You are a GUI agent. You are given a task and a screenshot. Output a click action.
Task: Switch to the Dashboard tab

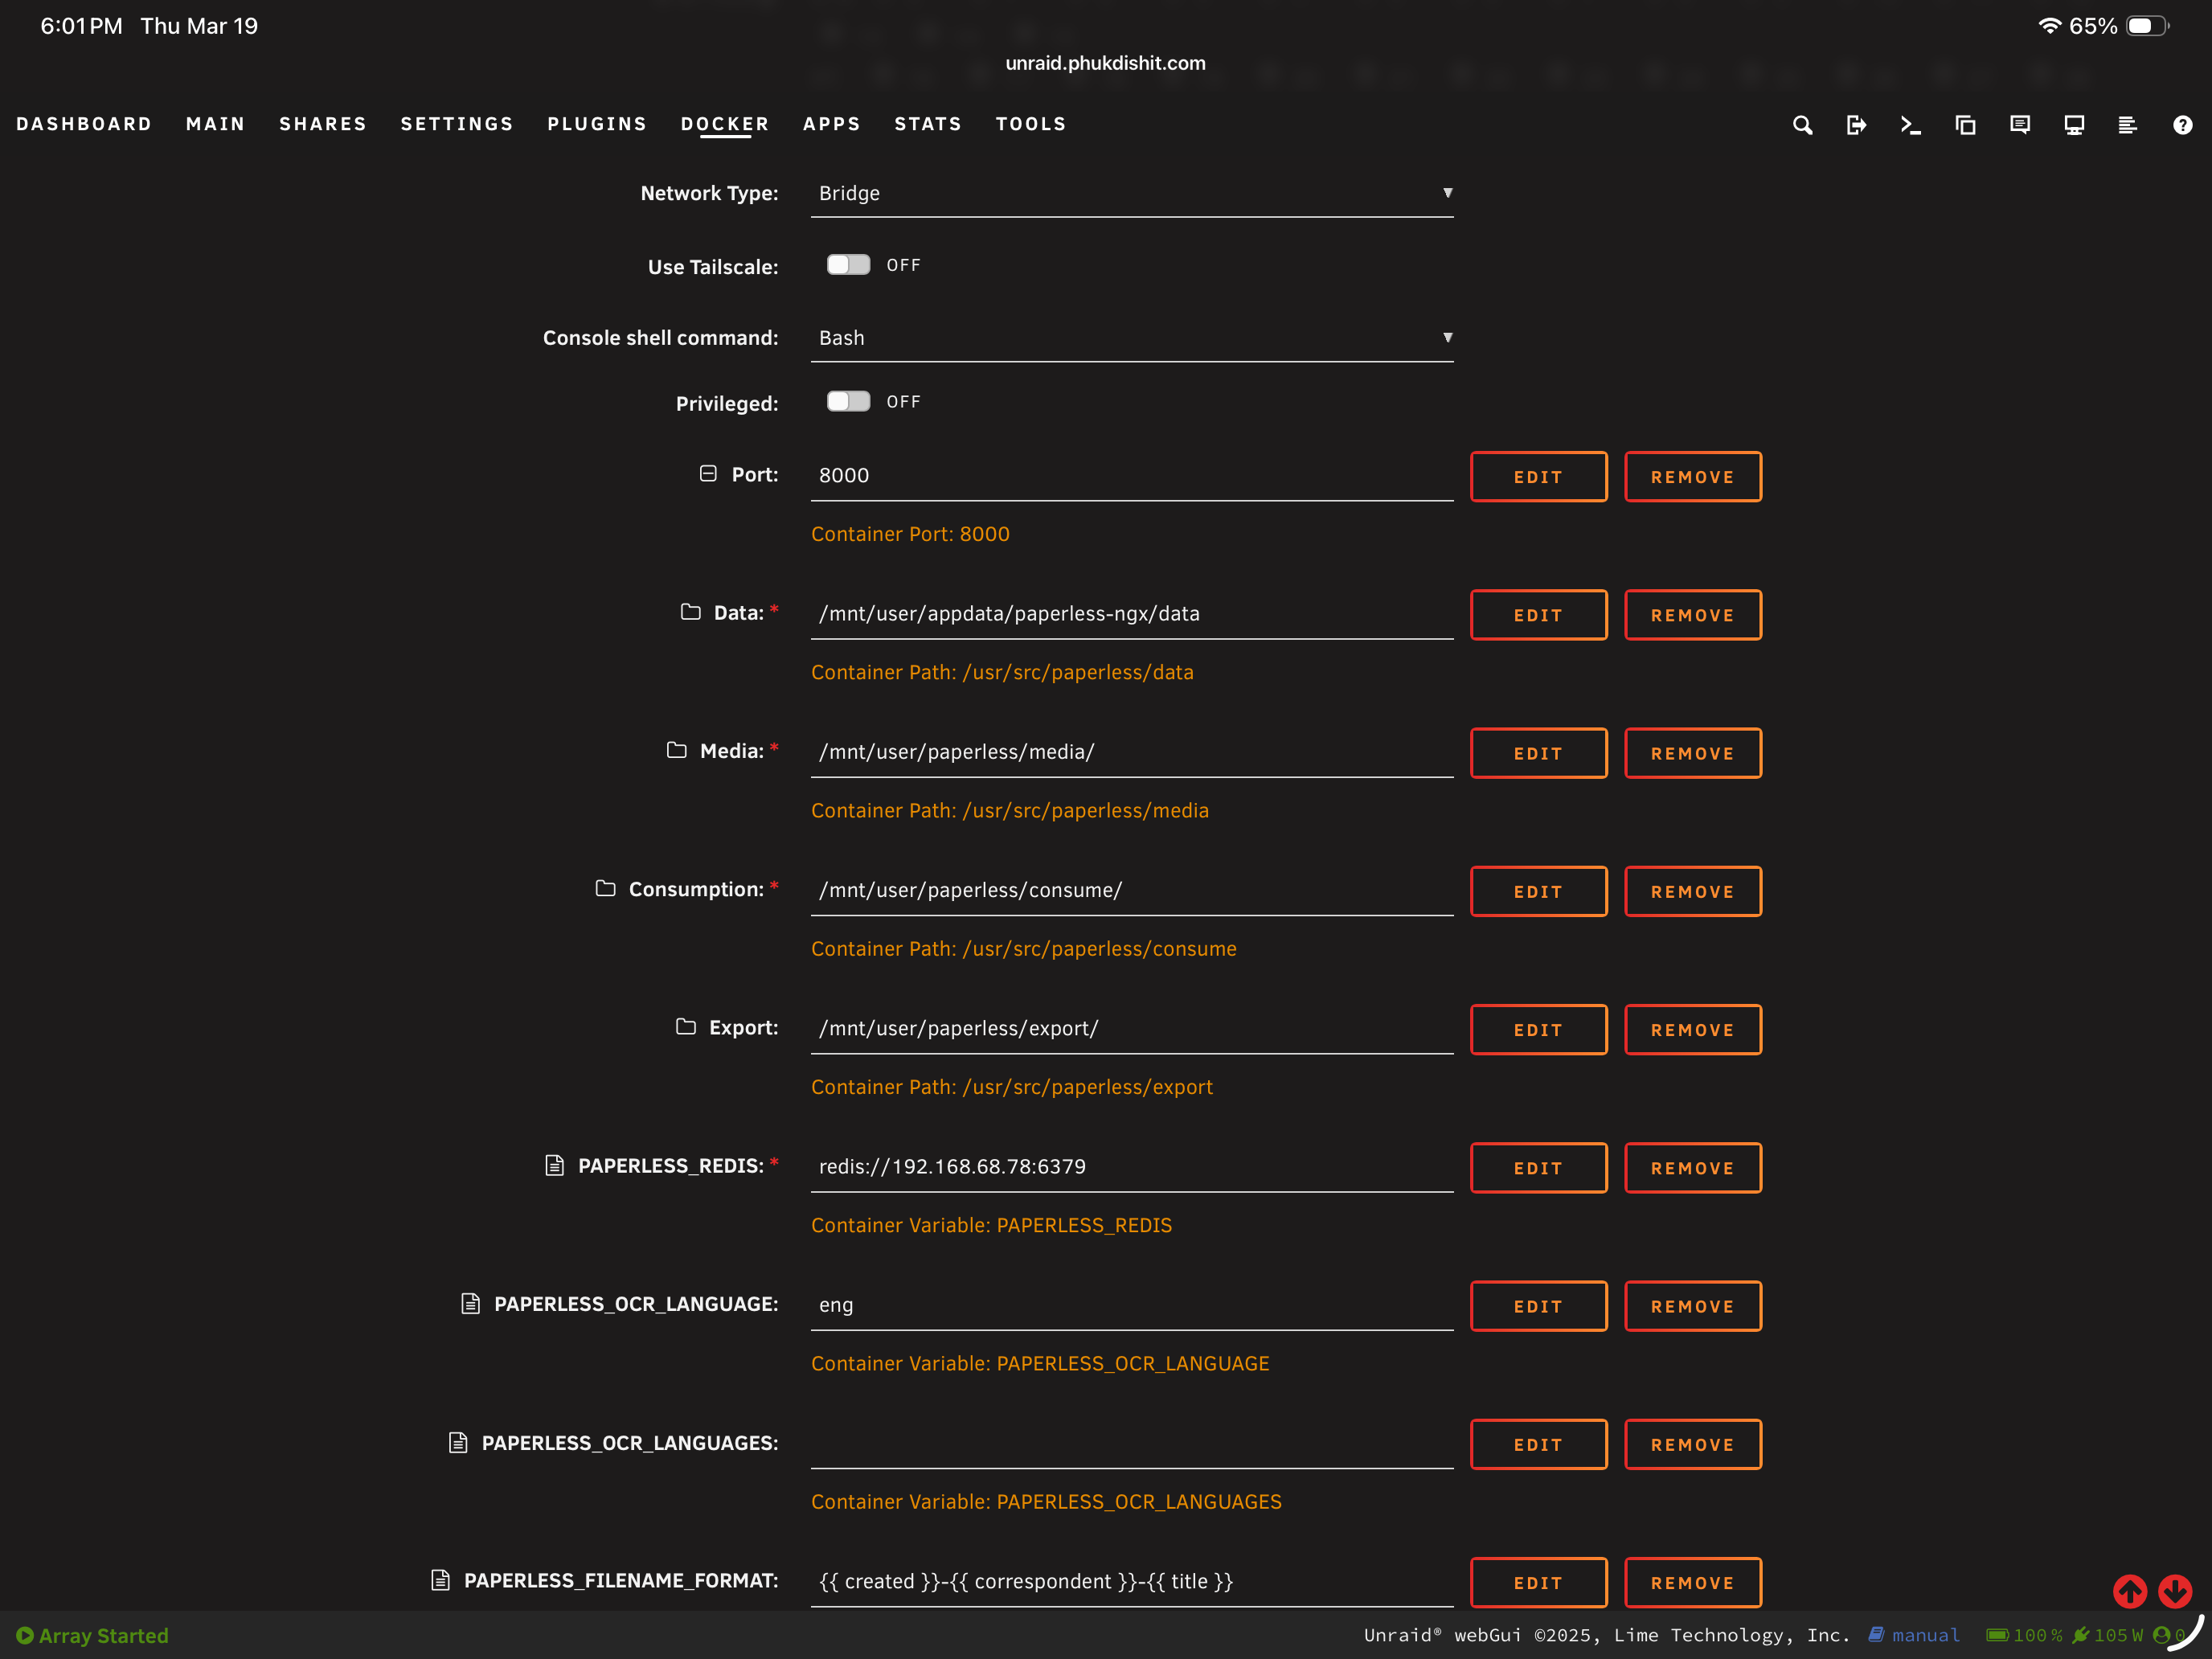(84, 124)
